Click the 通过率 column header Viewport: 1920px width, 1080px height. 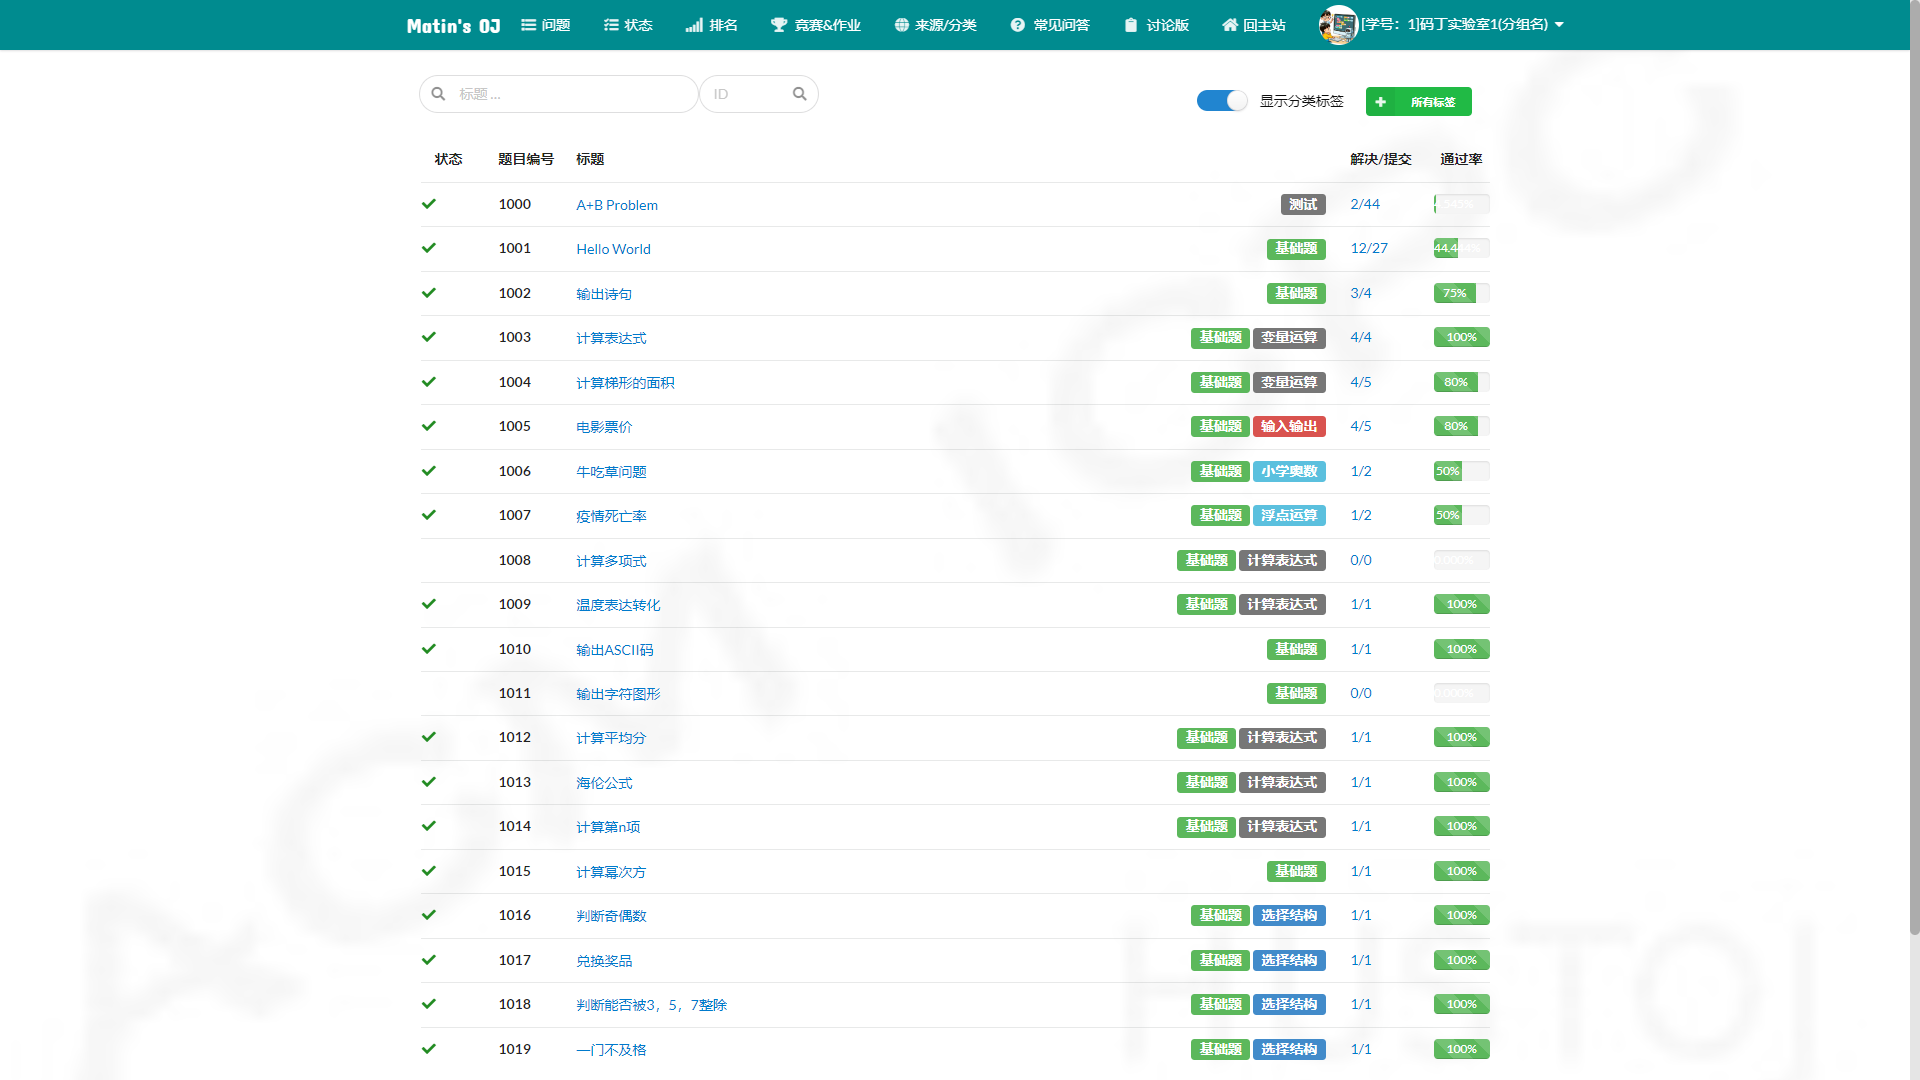1461,159
